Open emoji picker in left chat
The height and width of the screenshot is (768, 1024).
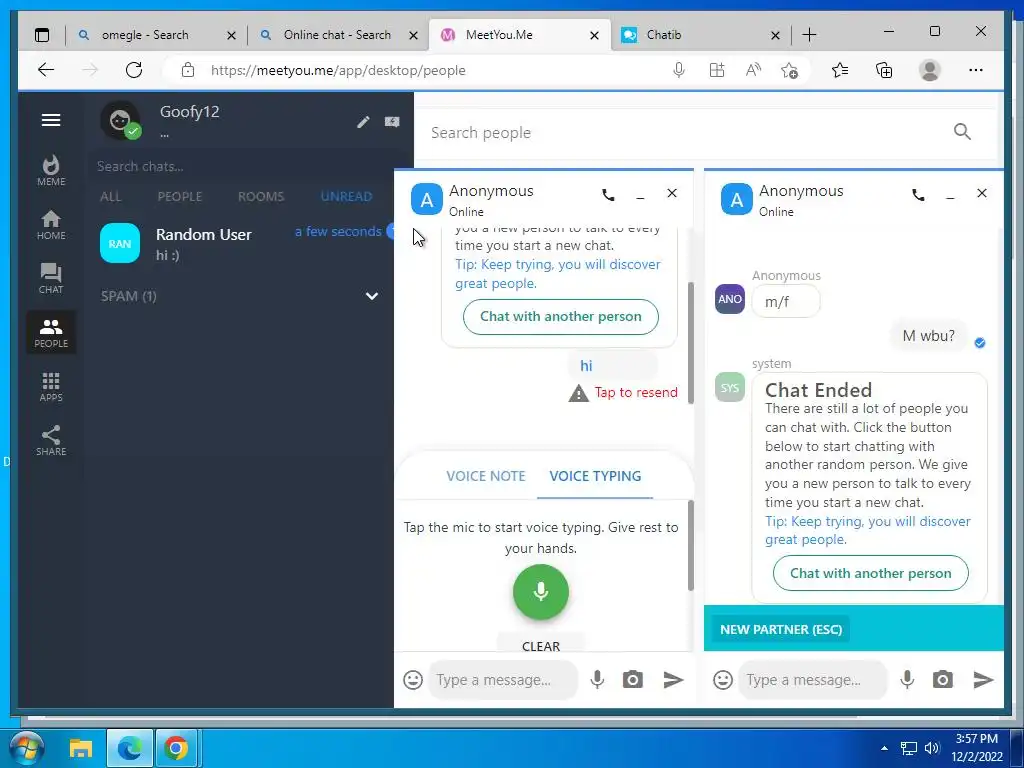(x=413, y=680)
